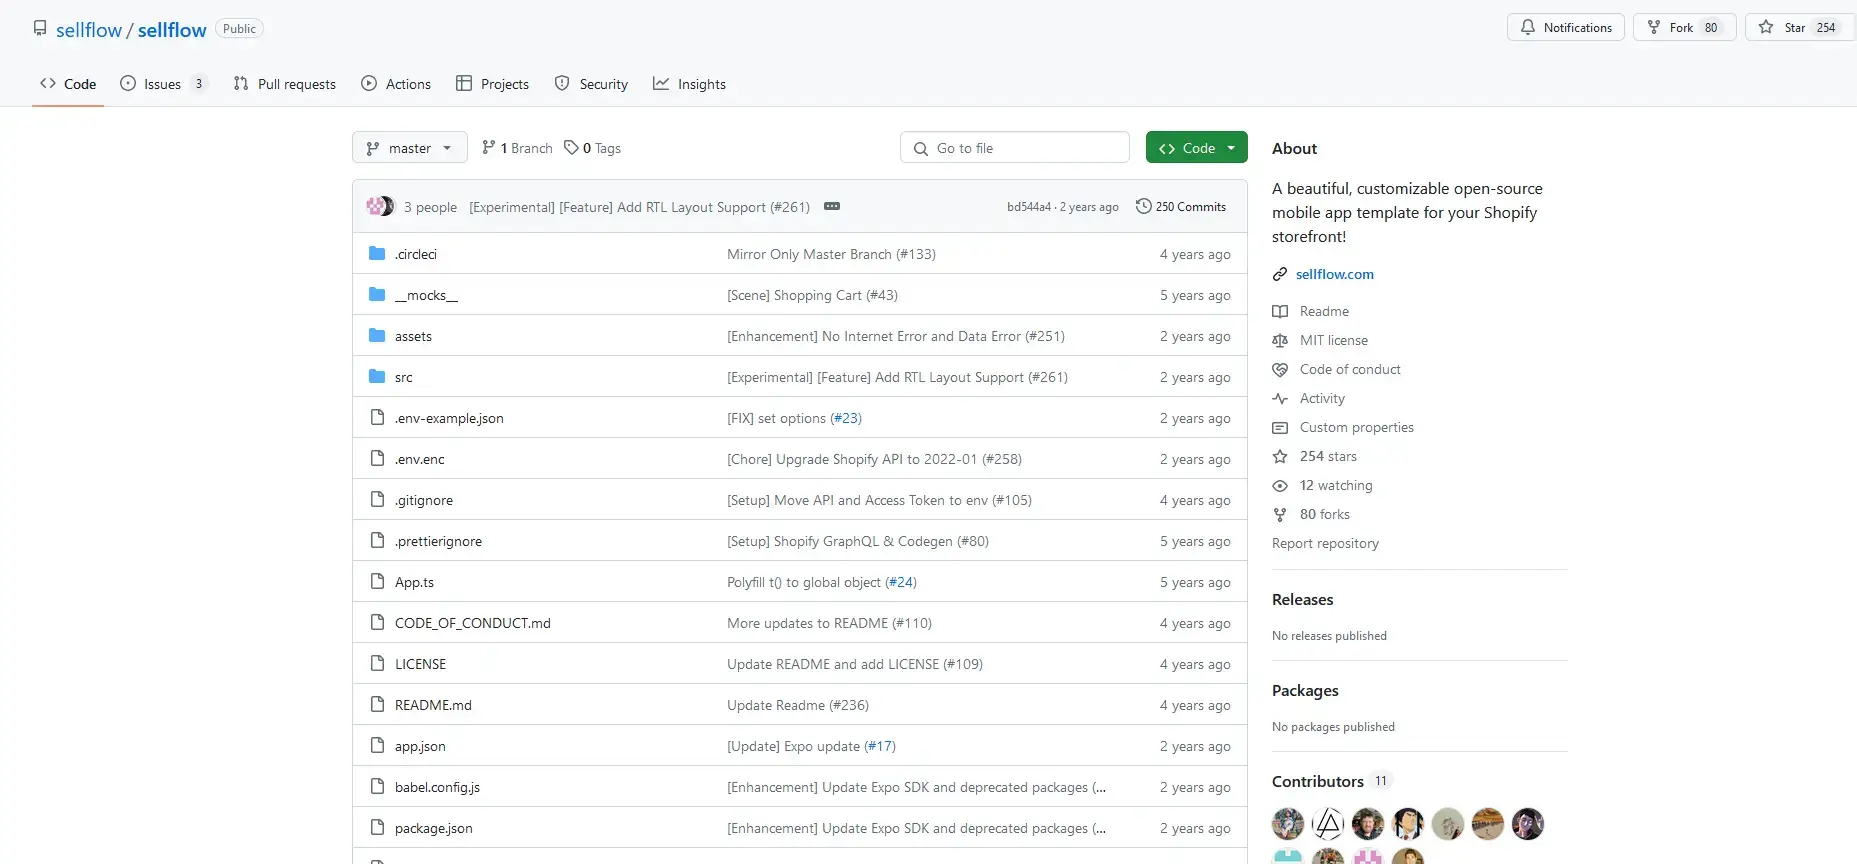View the Insights tab

point(690,84)
